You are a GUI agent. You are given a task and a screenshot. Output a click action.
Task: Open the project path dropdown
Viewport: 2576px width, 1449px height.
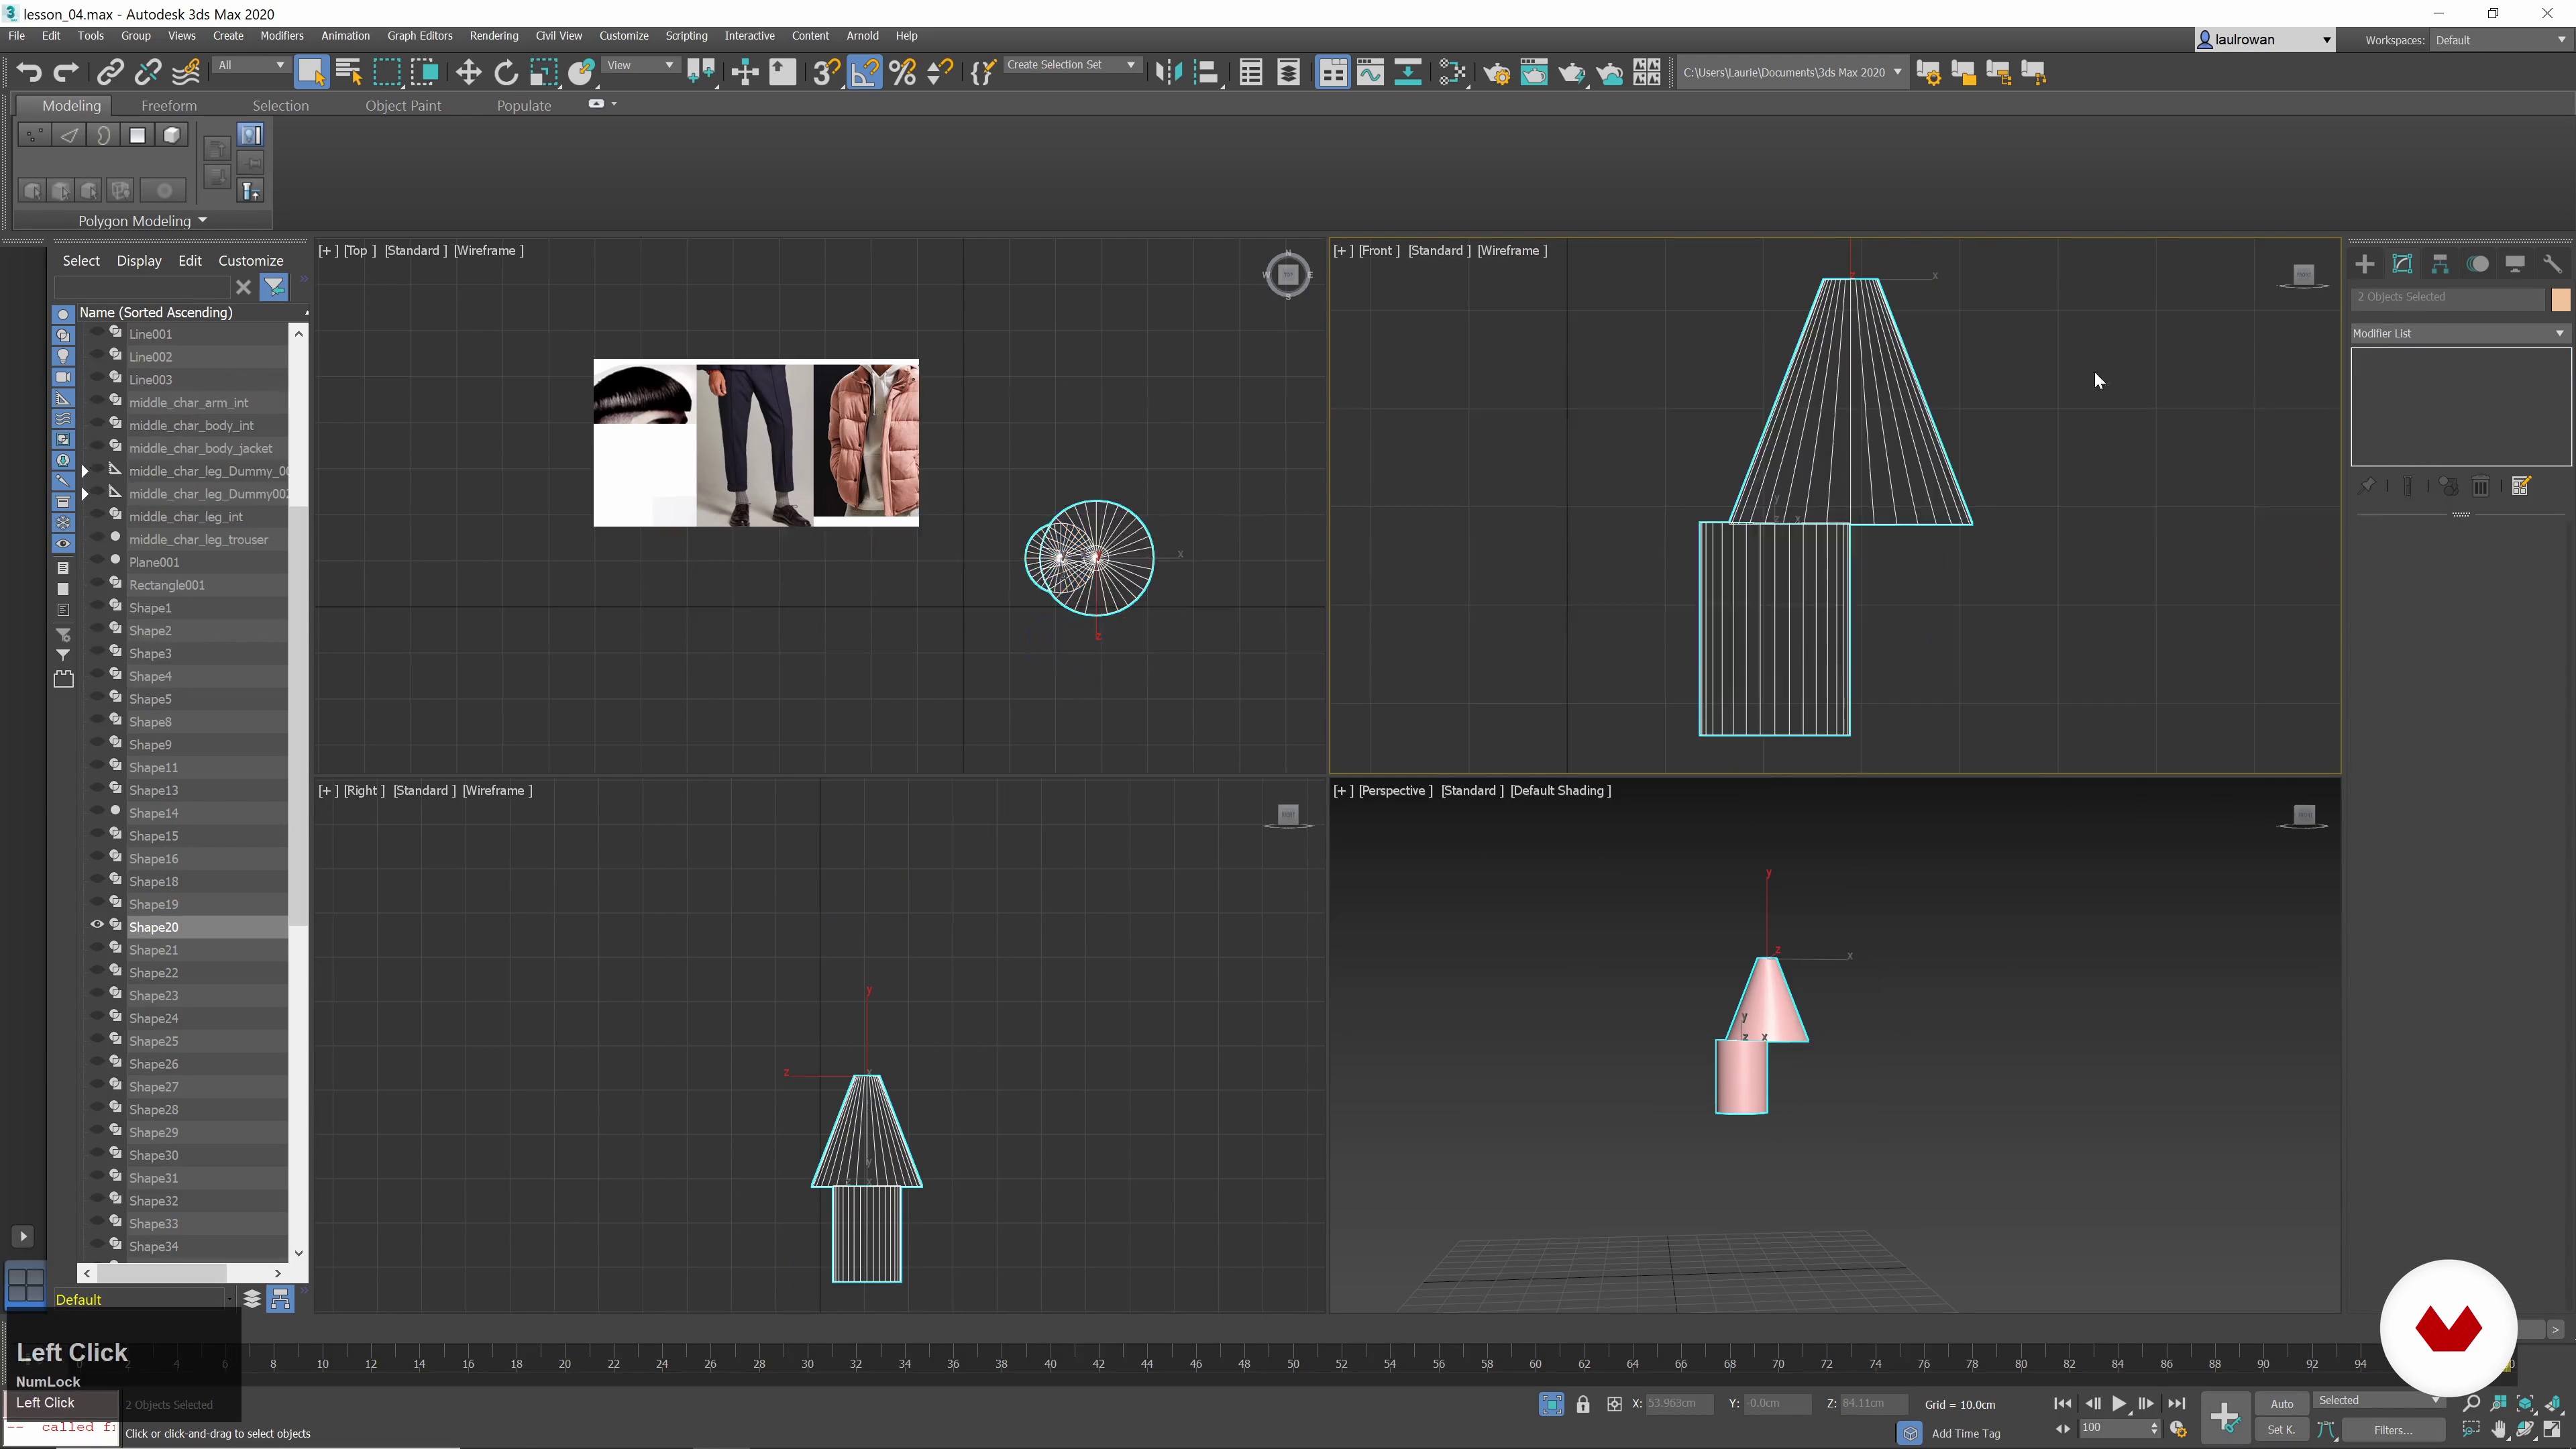(1792, 72)
